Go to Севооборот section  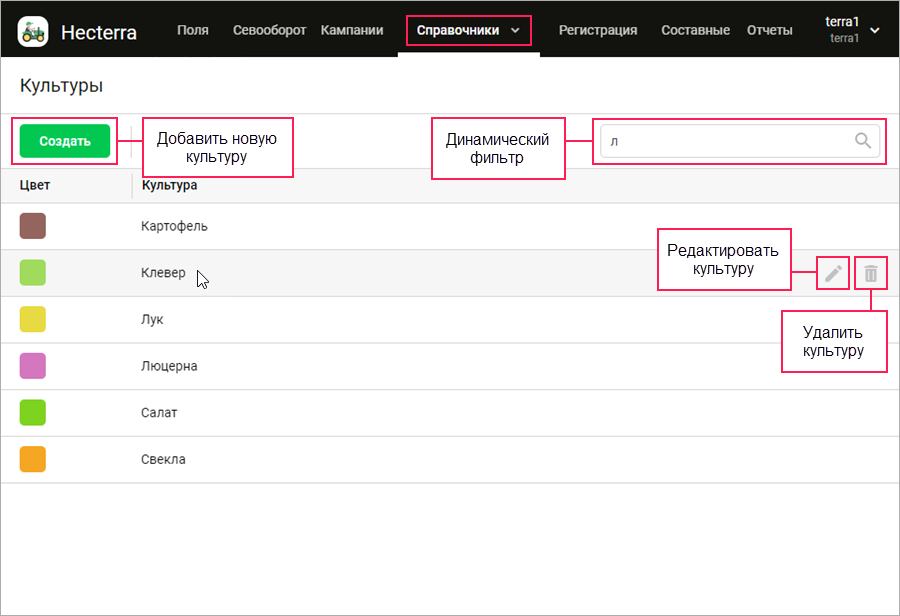tap(269, 30)
